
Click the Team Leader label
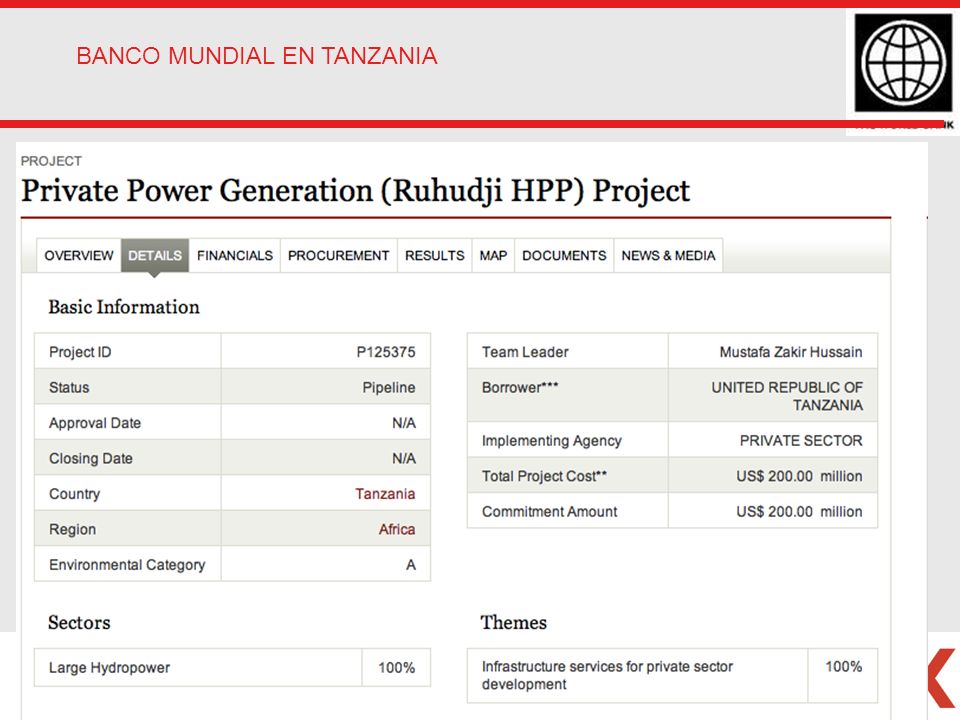[x=525, y=352]
